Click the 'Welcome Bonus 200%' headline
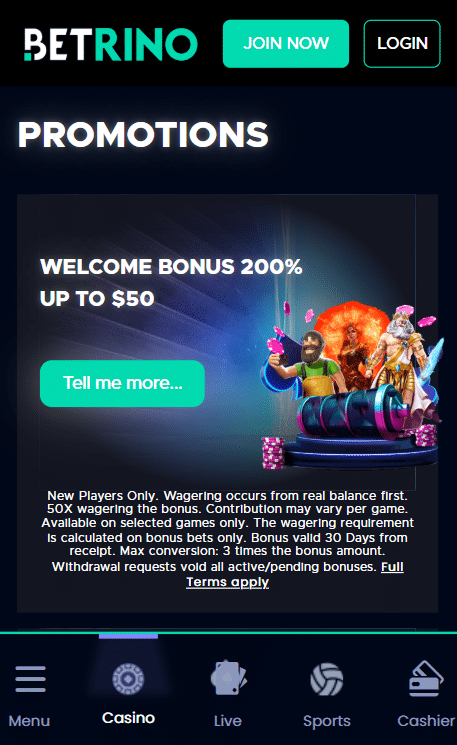This screenshot has width=457, height=745. [171, 267]
